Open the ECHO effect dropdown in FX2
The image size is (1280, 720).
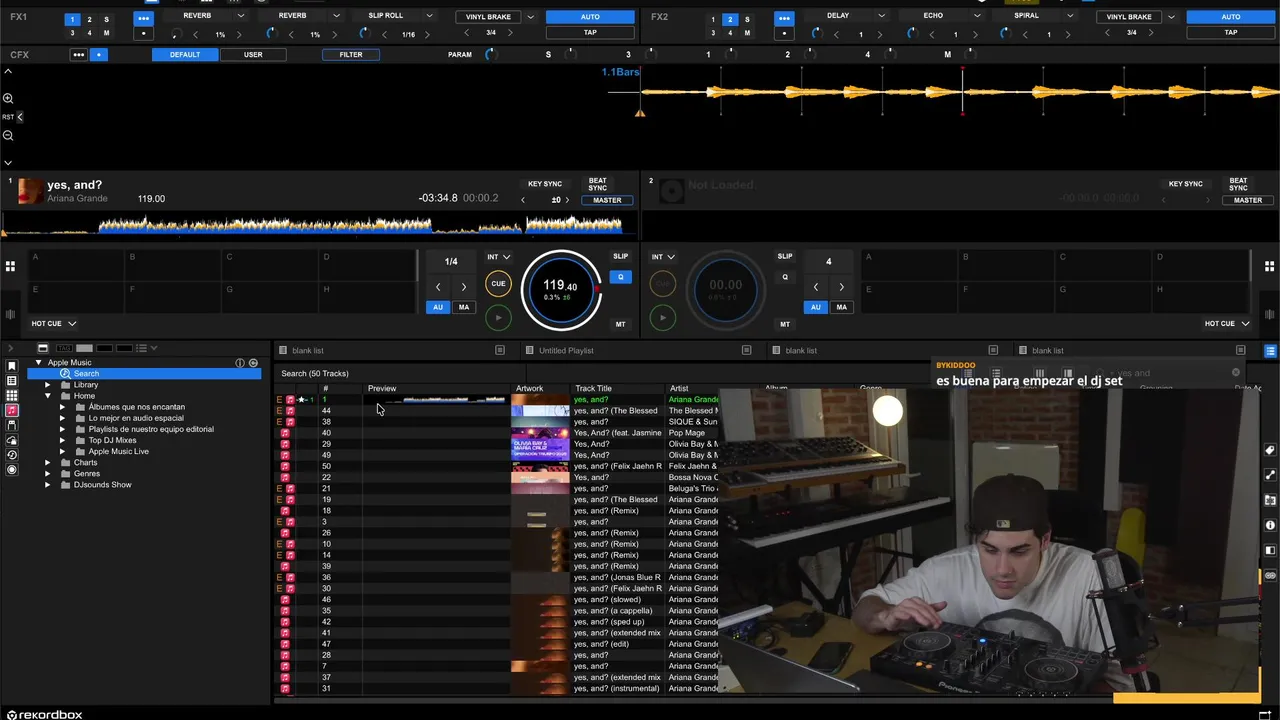[x=976, y=16]
